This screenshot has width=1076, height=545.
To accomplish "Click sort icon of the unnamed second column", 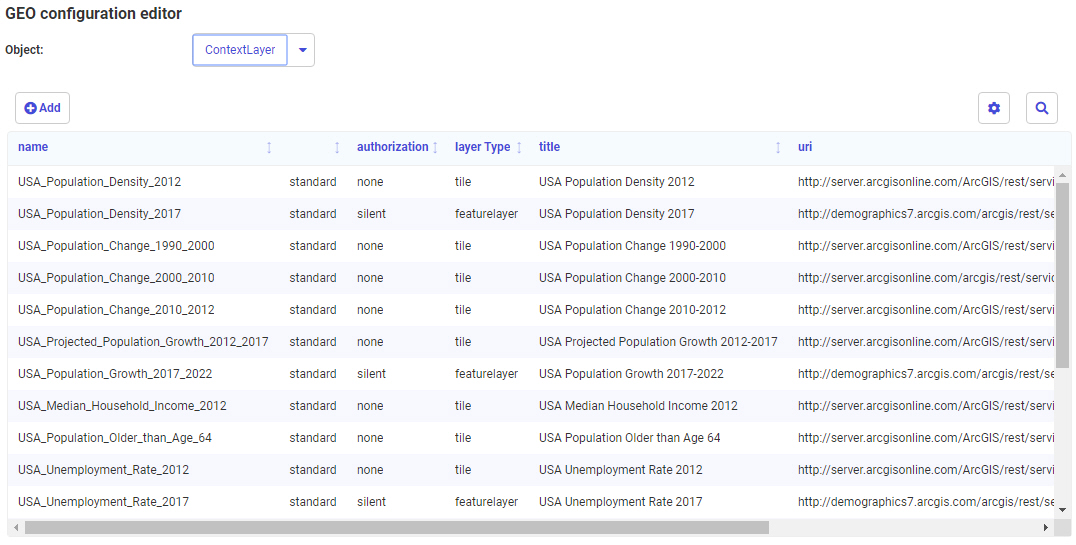I will tap(337, 148).
